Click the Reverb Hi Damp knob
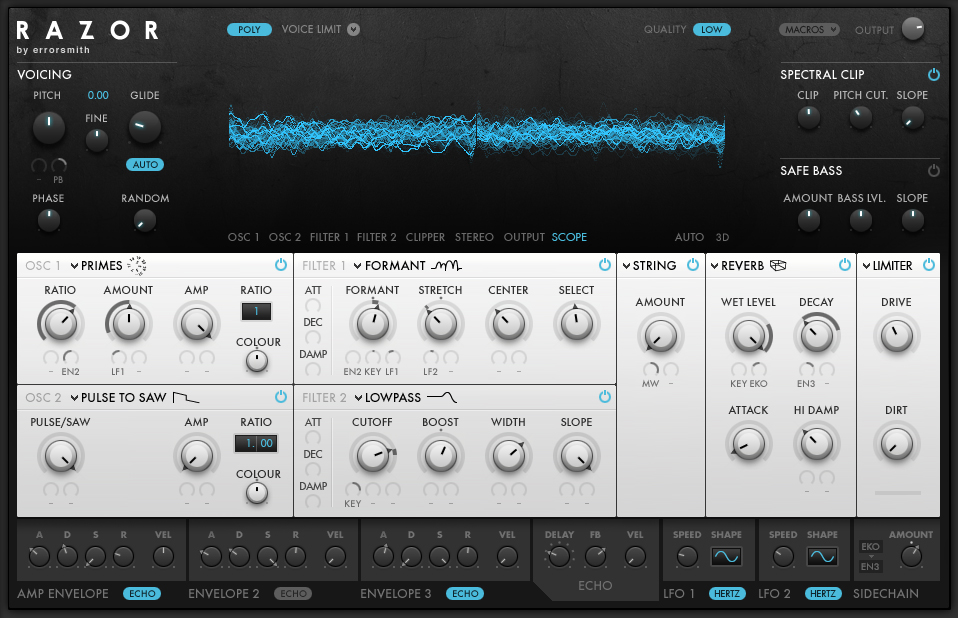Image resolution: width=958 pixels, height=618 pixels. point(816,444)
